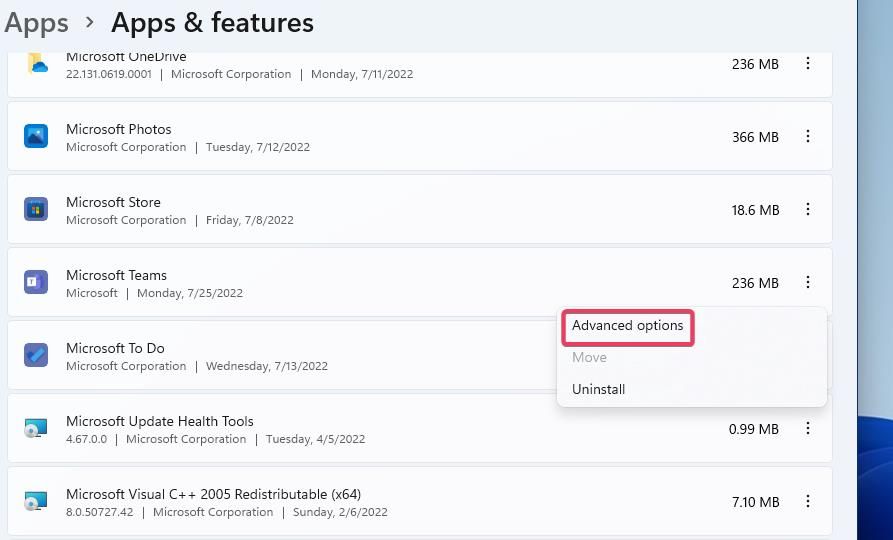
Task: Click the Monday, 7/25/2022 install date
Action: coord(190,293)
